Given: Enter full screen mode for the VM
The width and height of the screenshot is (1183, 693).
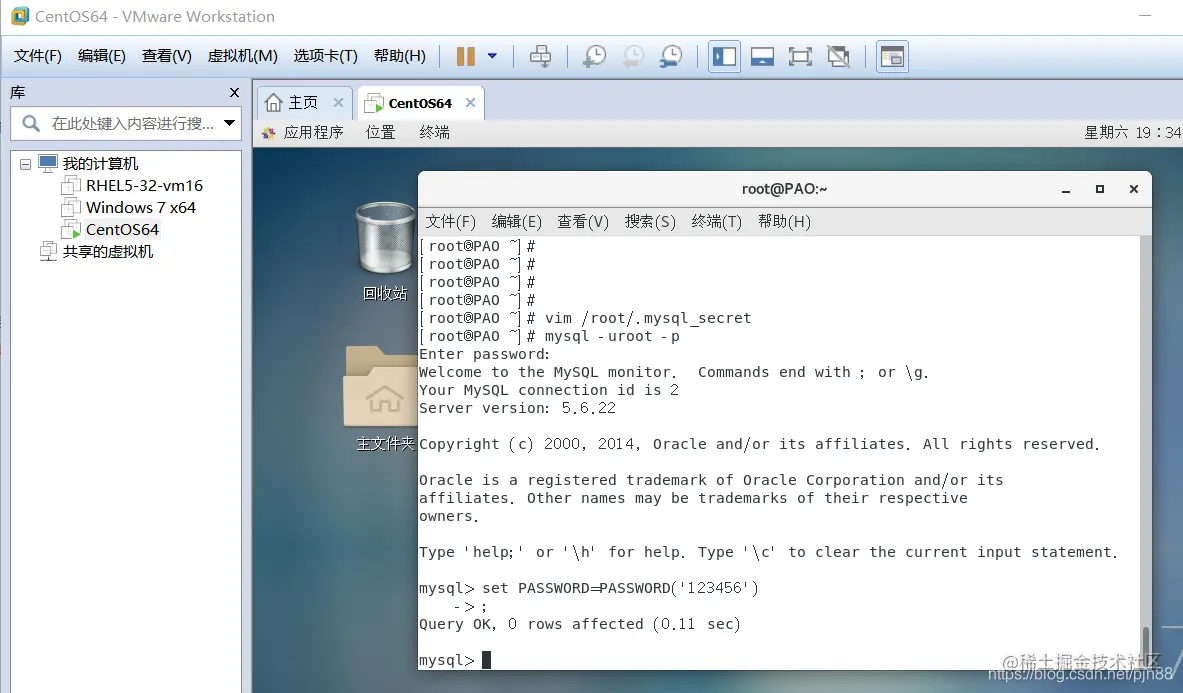Looking at the screenshot, I should coord(800,56).
